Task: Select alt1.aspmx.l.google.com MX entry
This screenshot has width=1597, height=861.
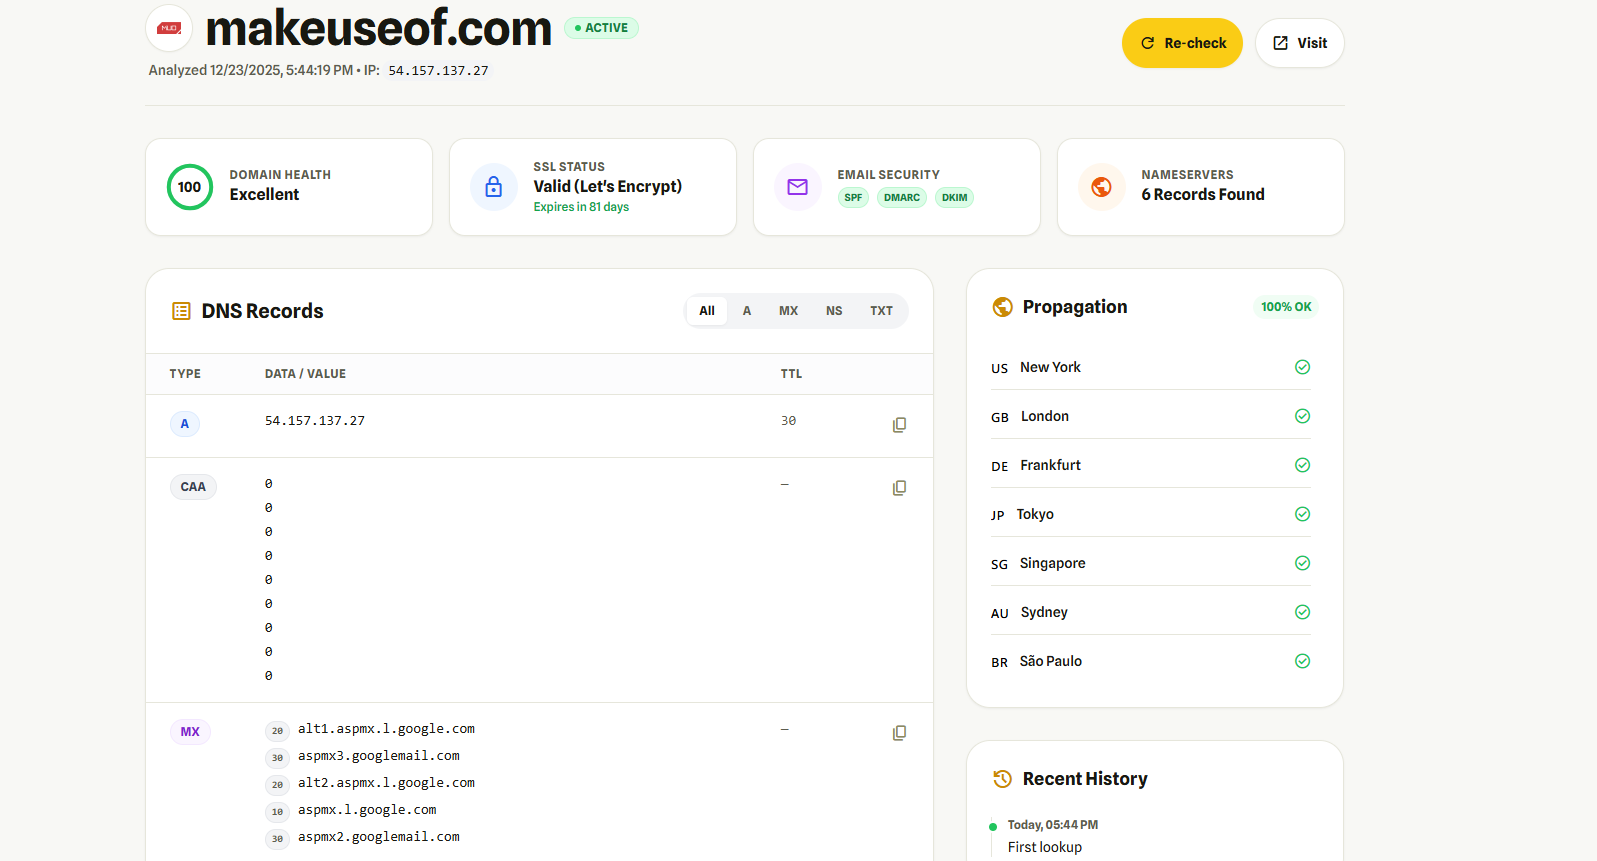Action: 386,729
